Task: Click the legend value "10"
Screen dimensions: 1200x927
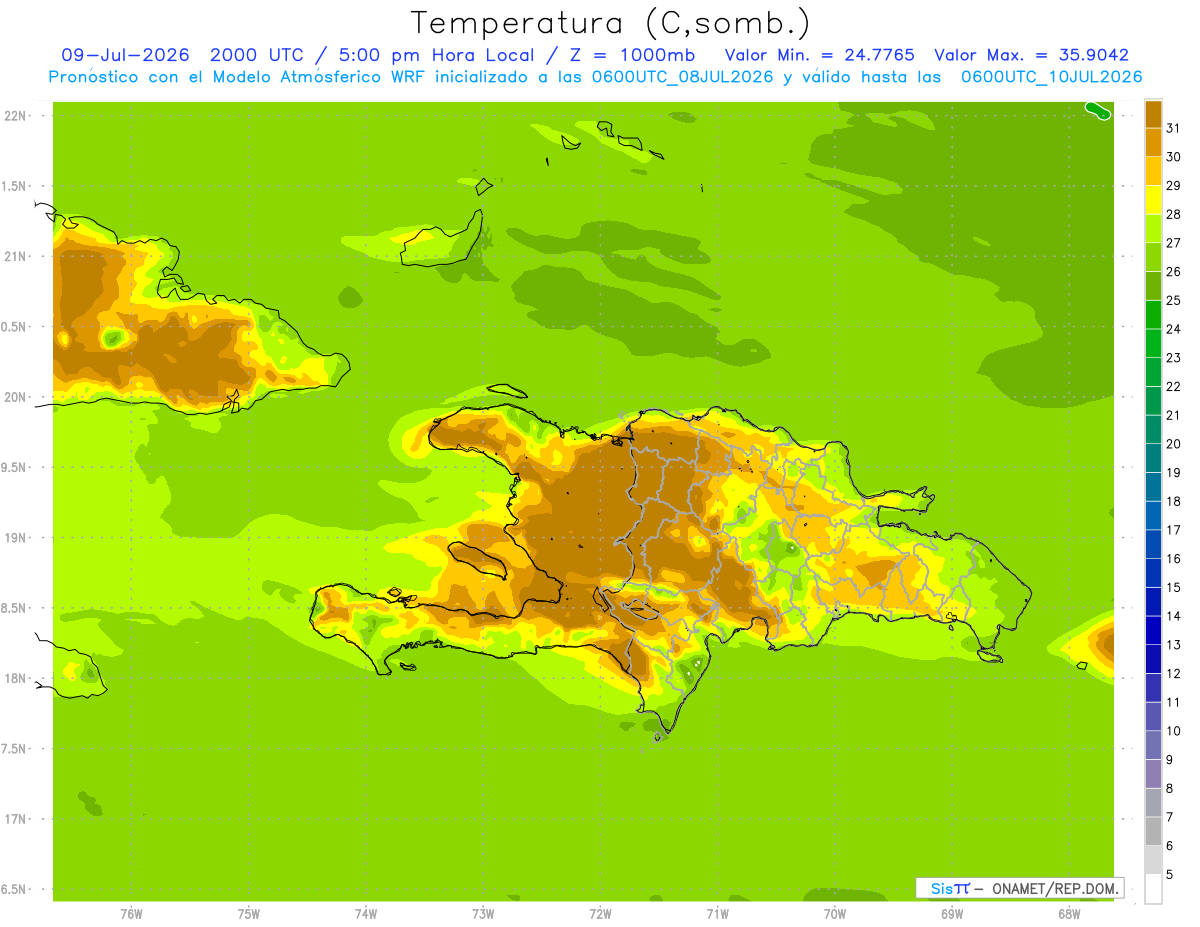Action: point(1173,731)
